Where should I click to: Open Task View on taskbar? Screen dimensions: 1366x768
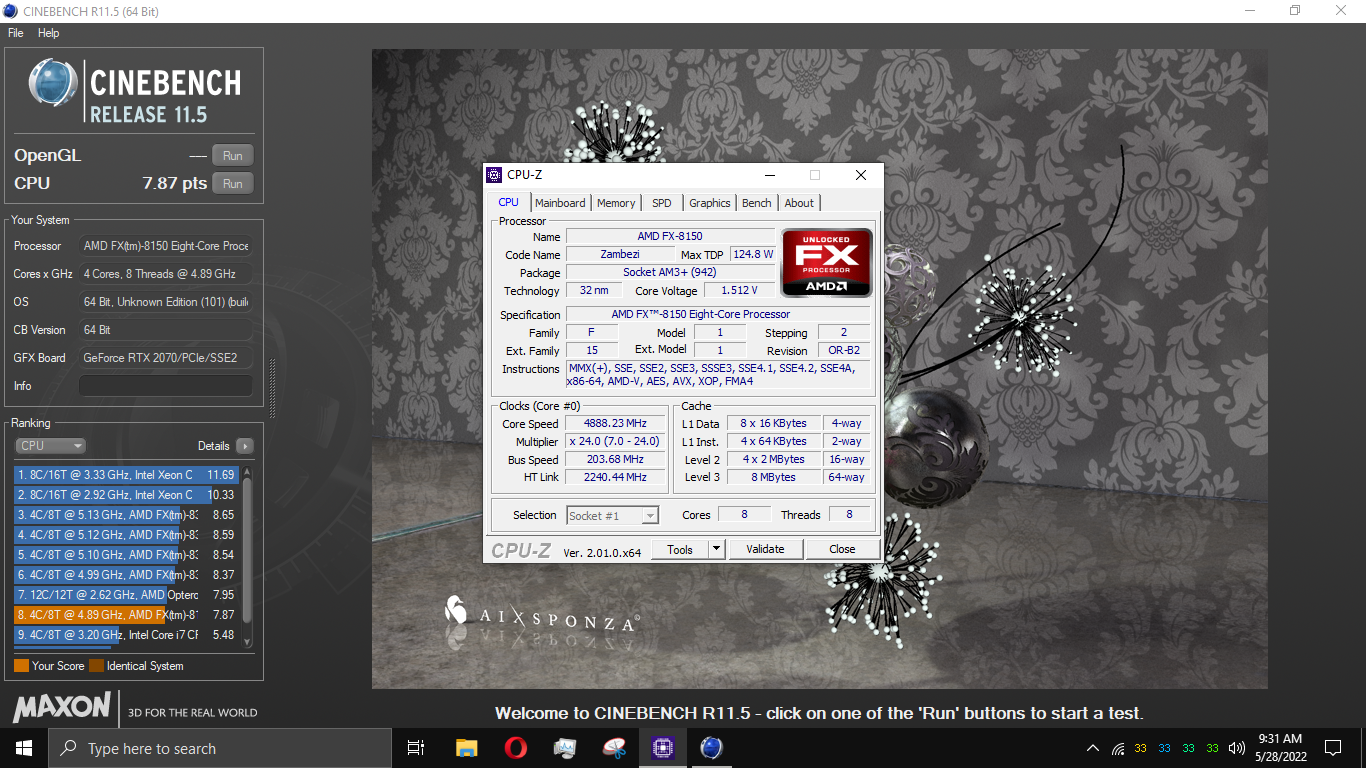pyautogui.click(x=416, y=748)
